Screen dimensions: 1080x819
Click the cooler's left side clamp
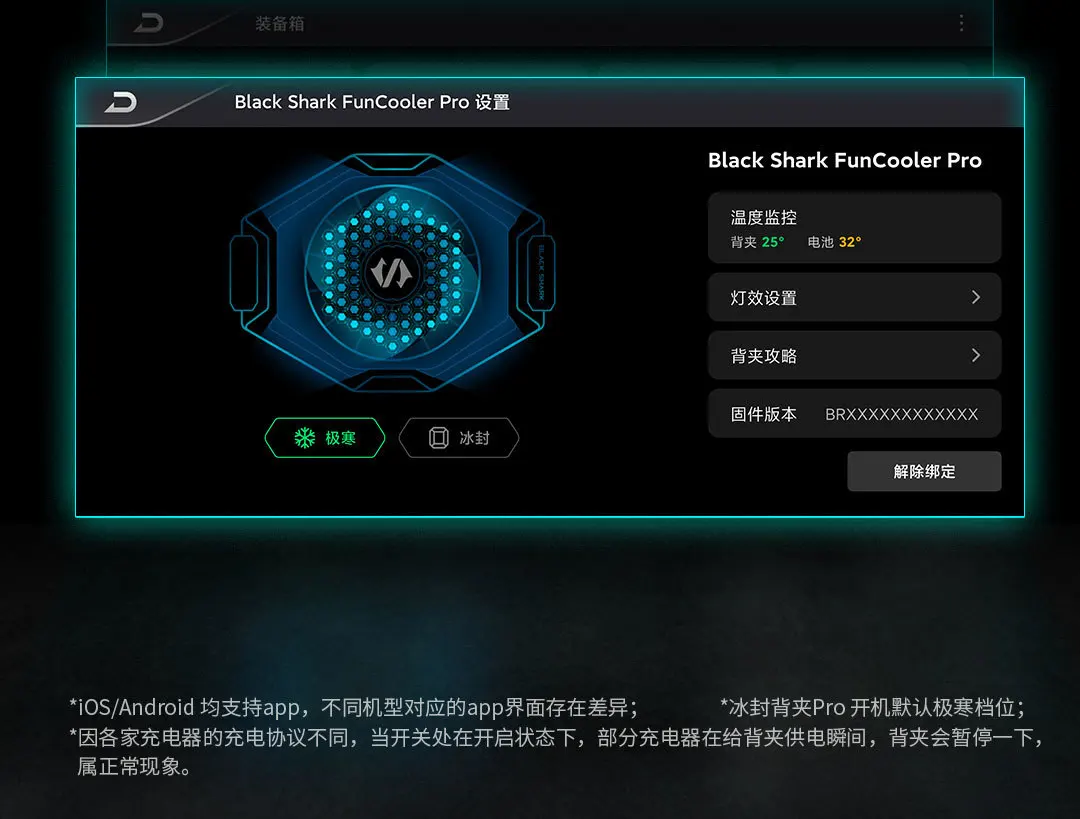pos(244,273)
